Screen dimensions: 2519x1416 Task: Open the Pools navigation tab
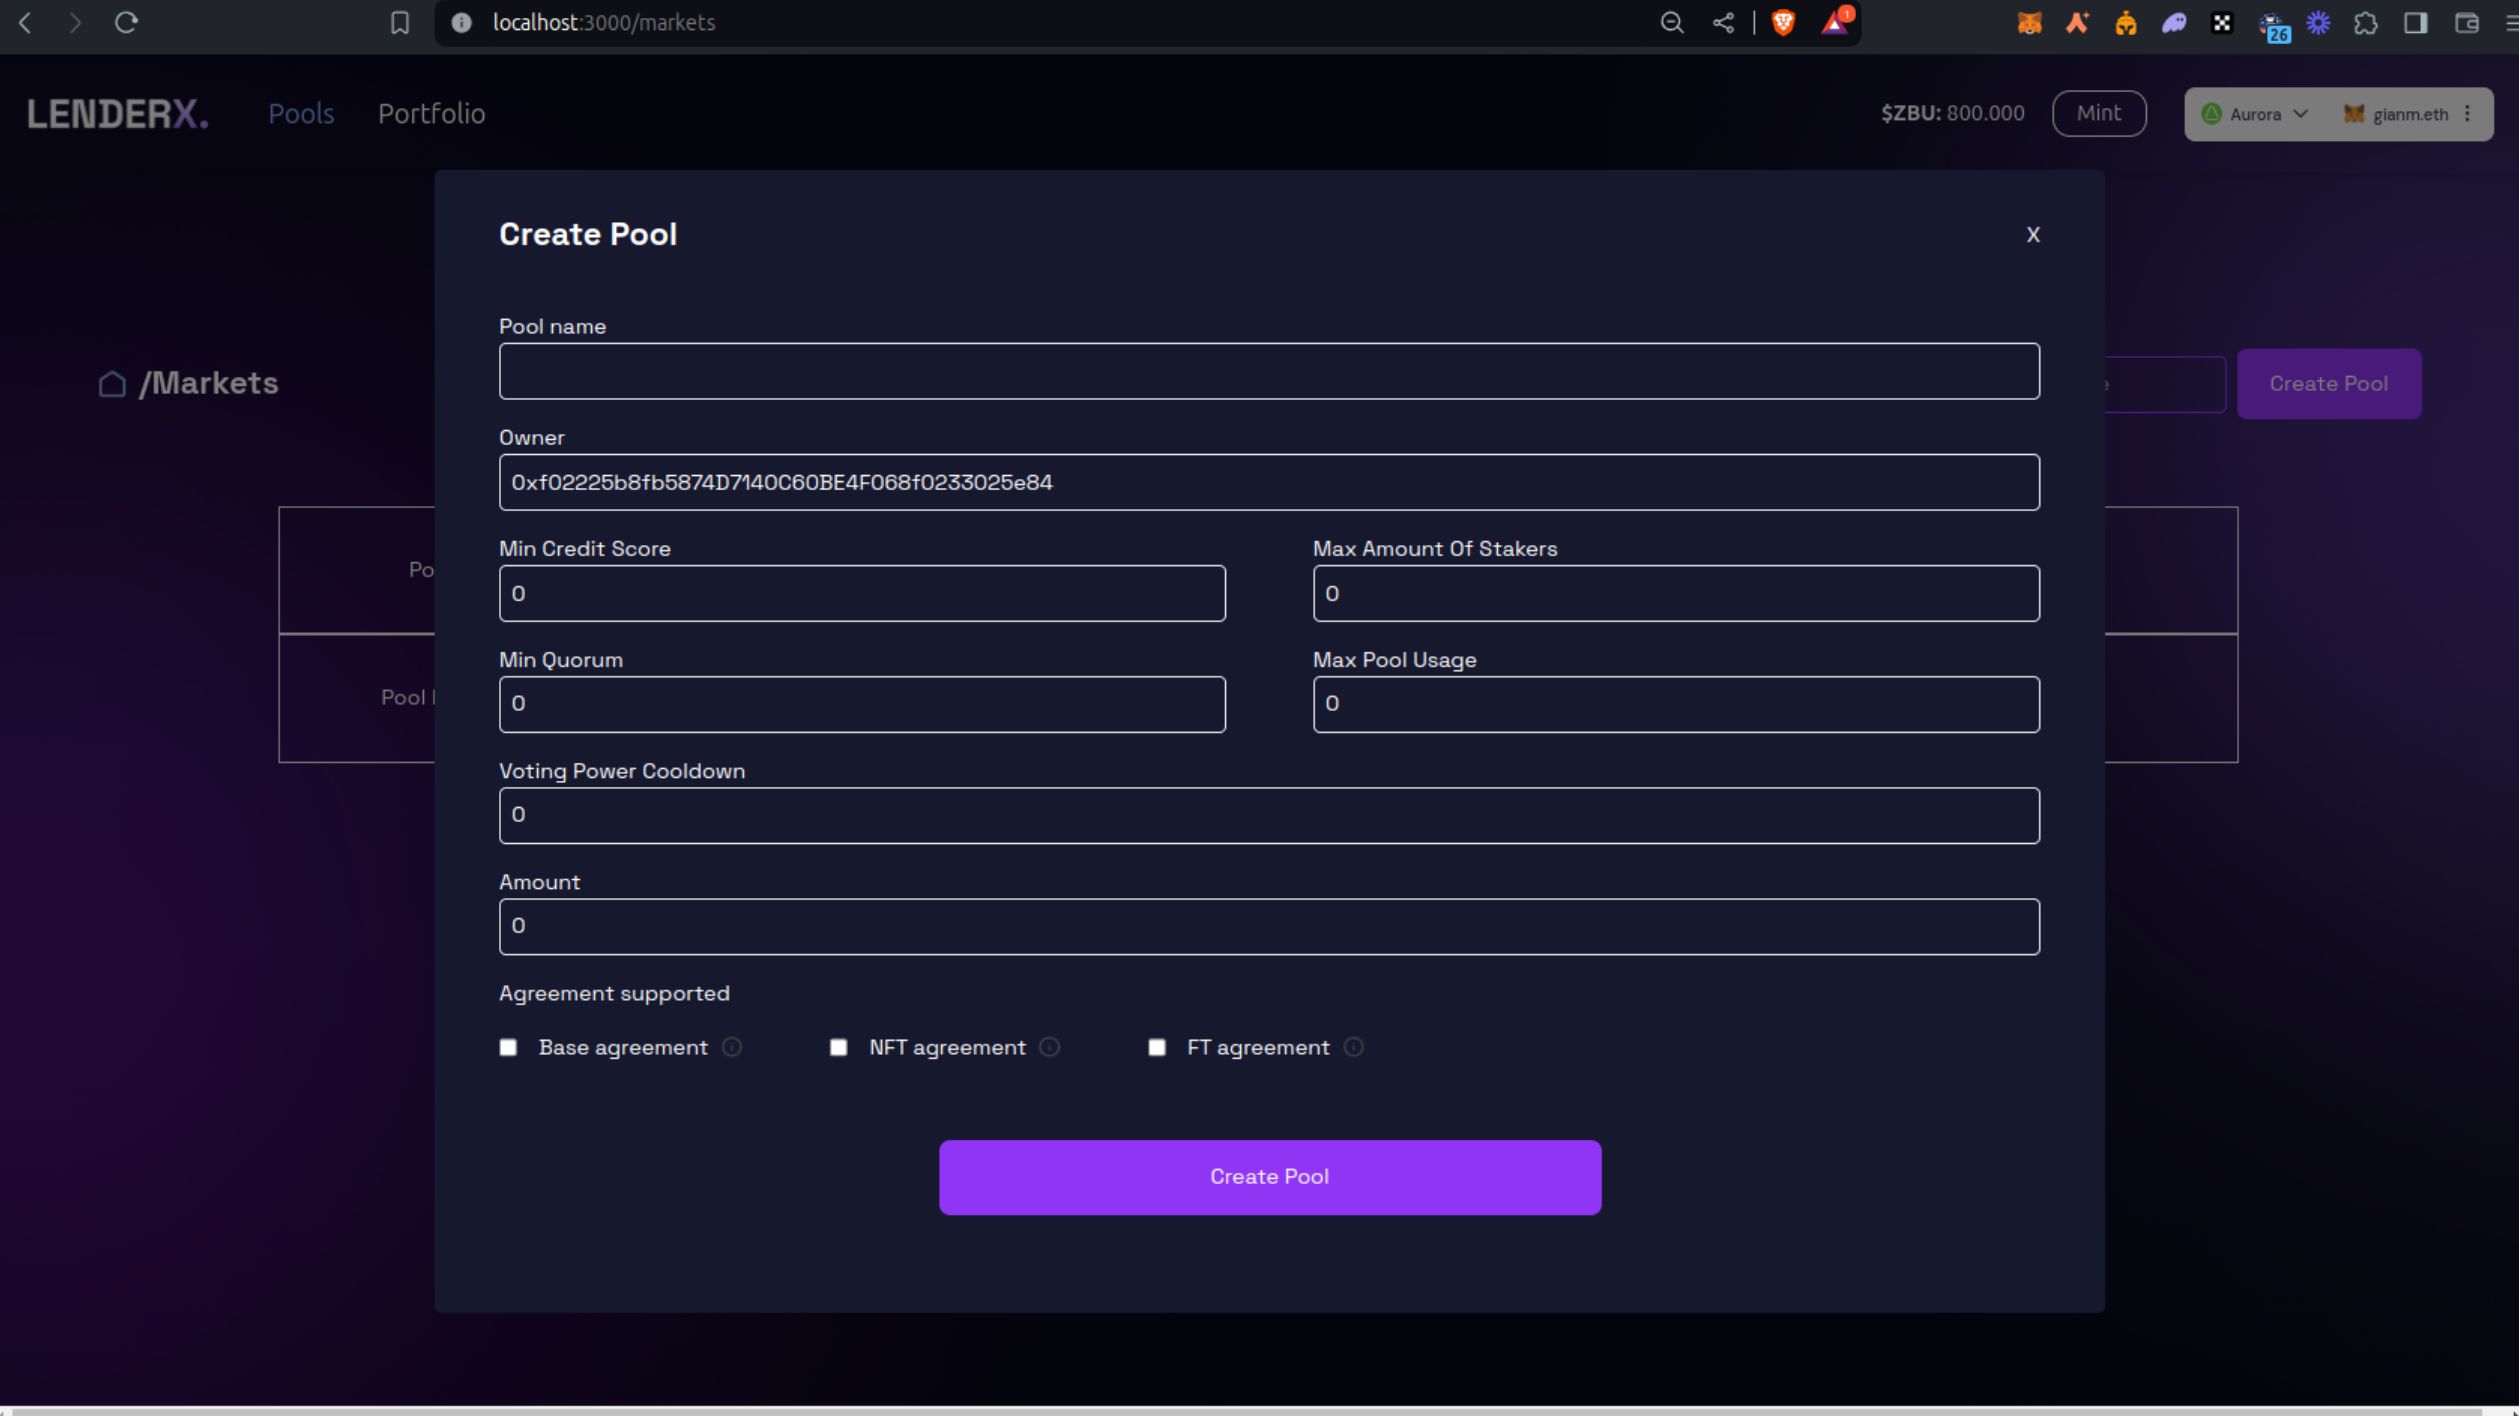click(299, 113)
